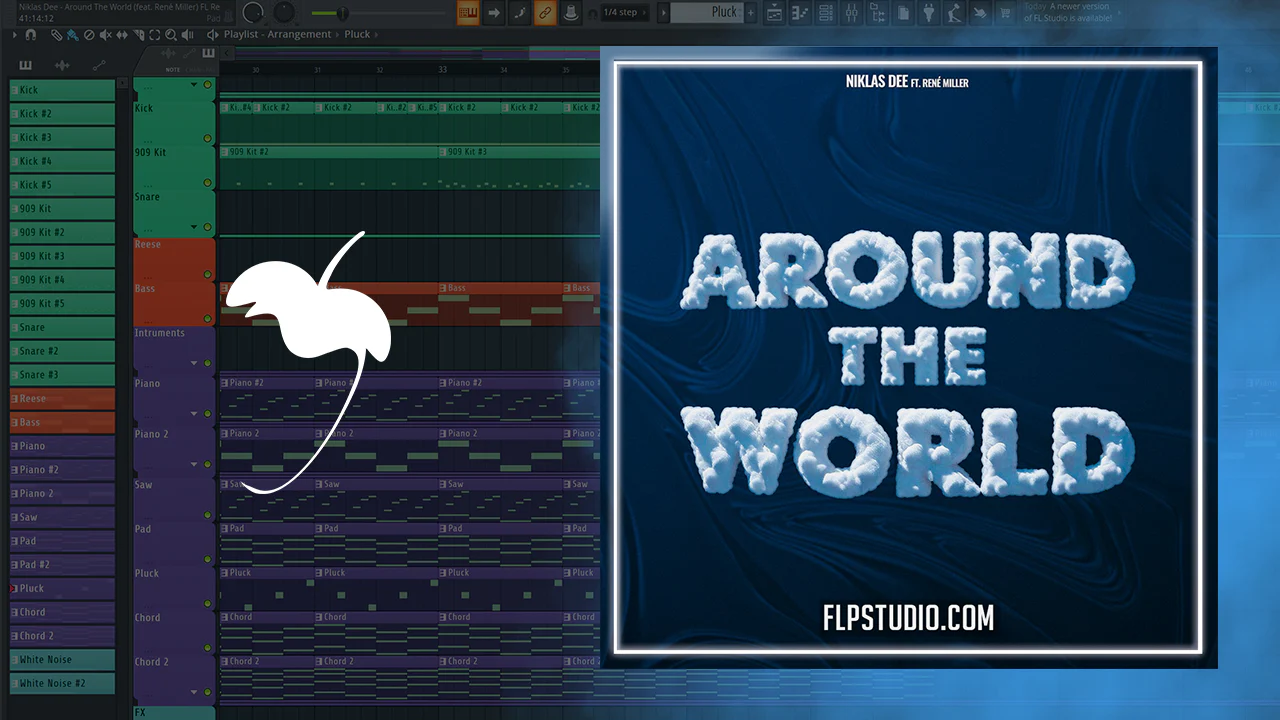Mute the Saw track

207,515
